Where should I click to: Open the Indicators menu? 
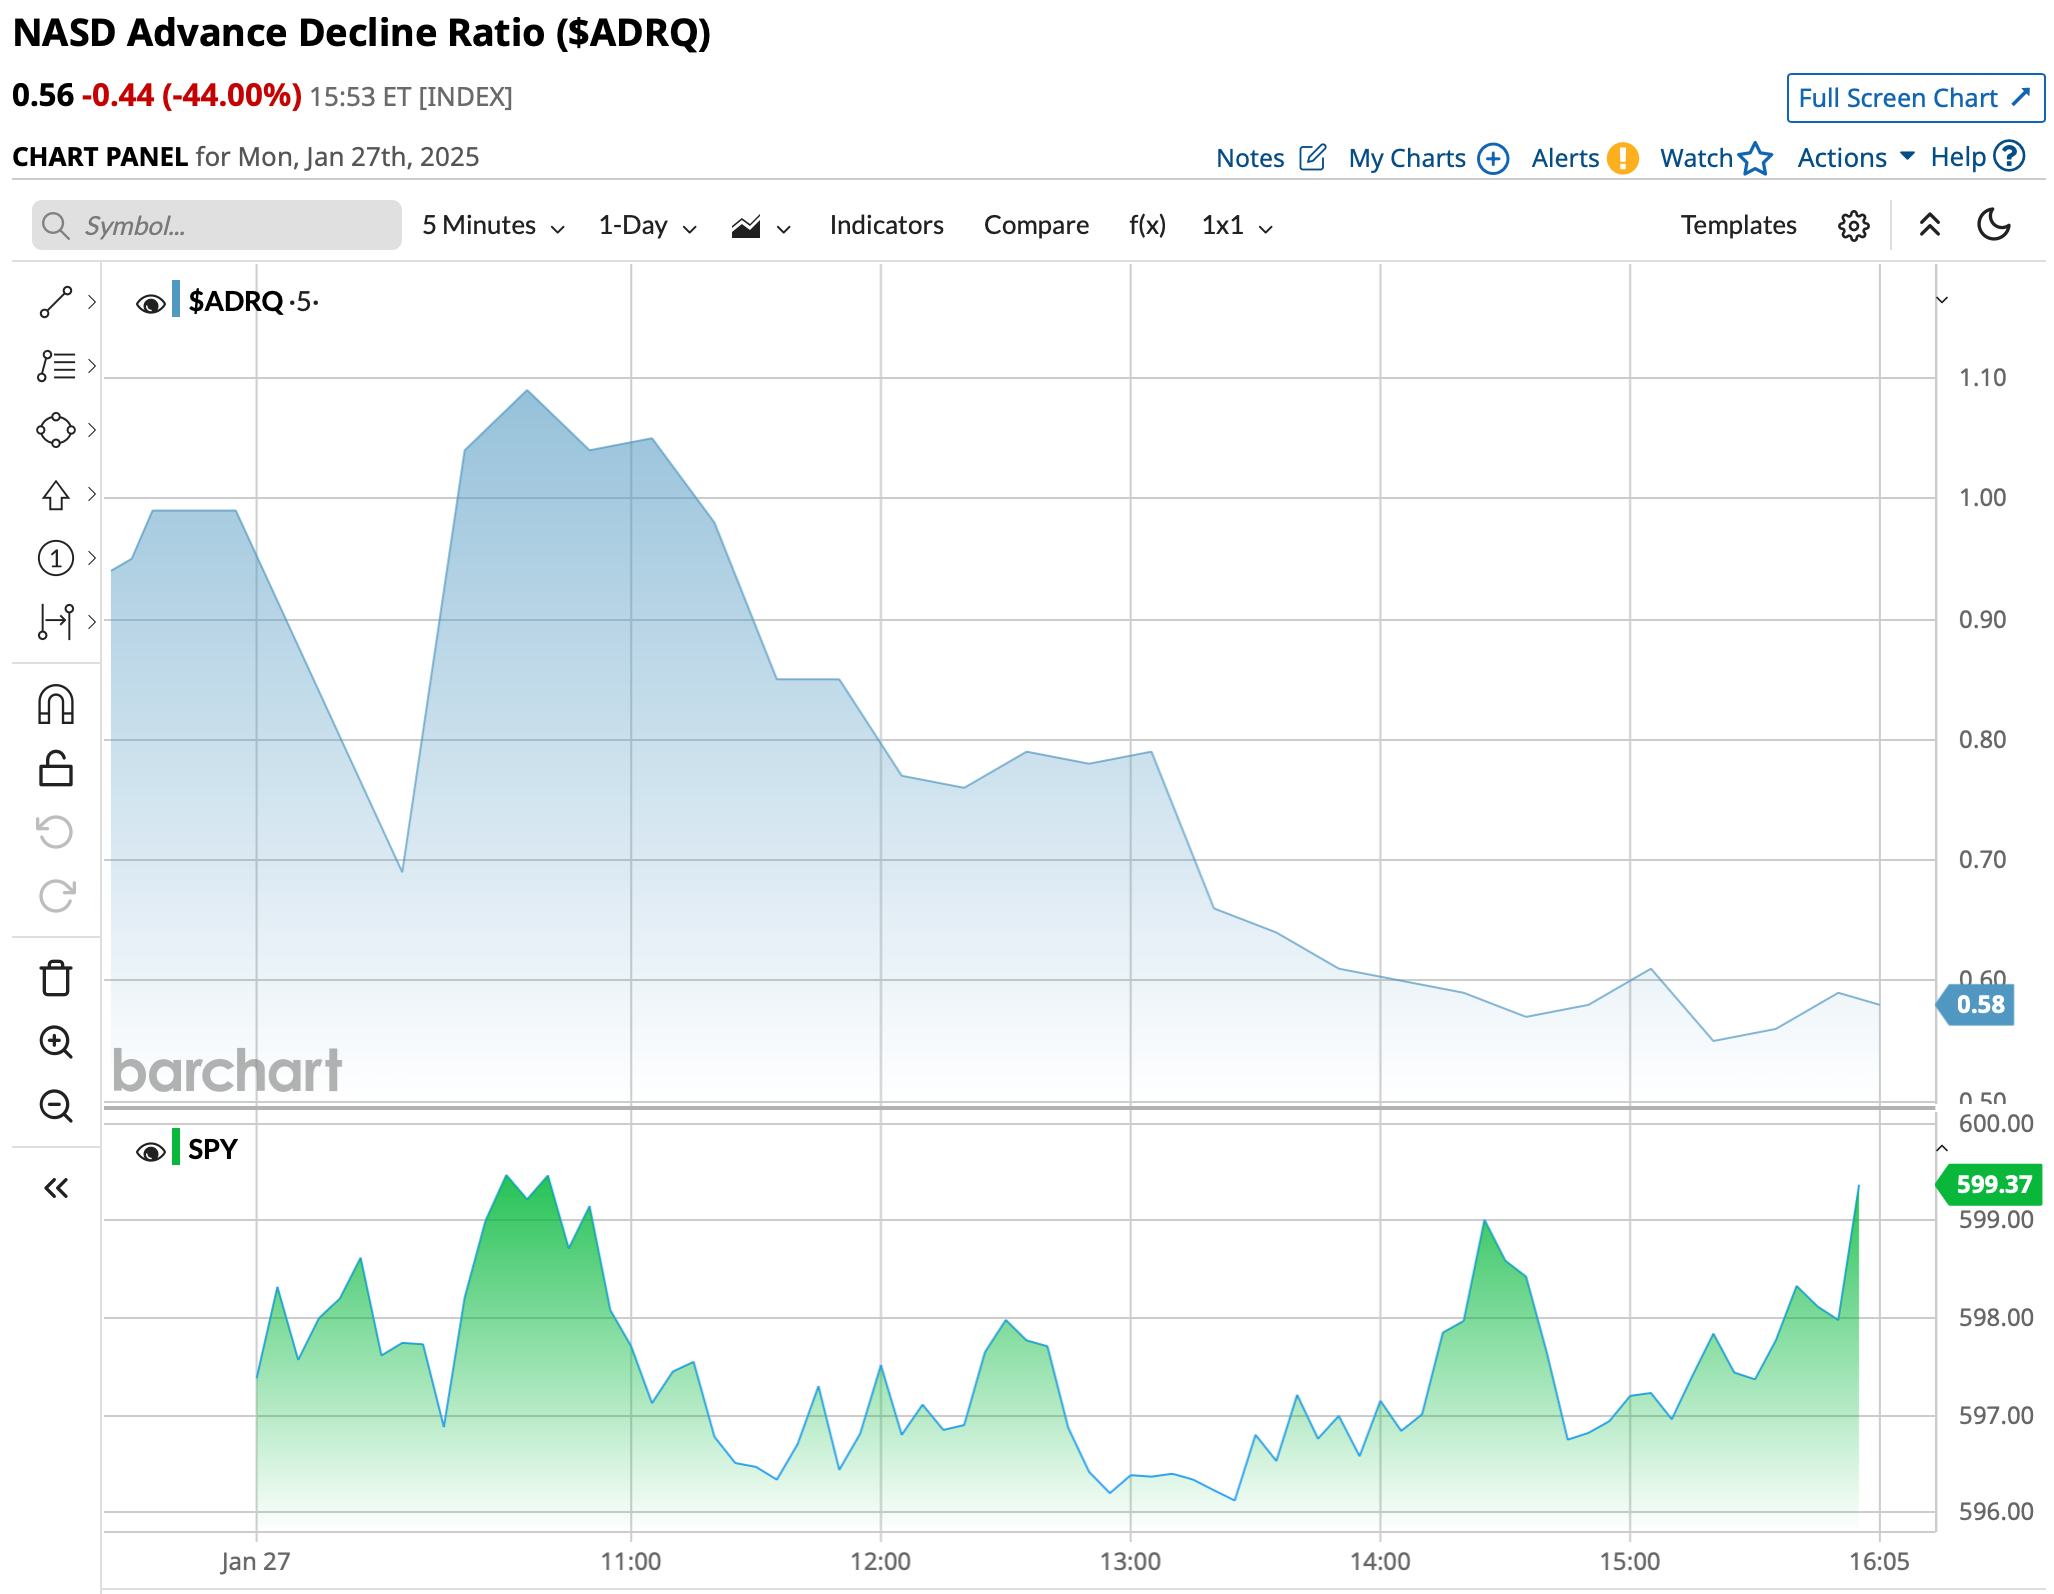[x=886, y=225]
